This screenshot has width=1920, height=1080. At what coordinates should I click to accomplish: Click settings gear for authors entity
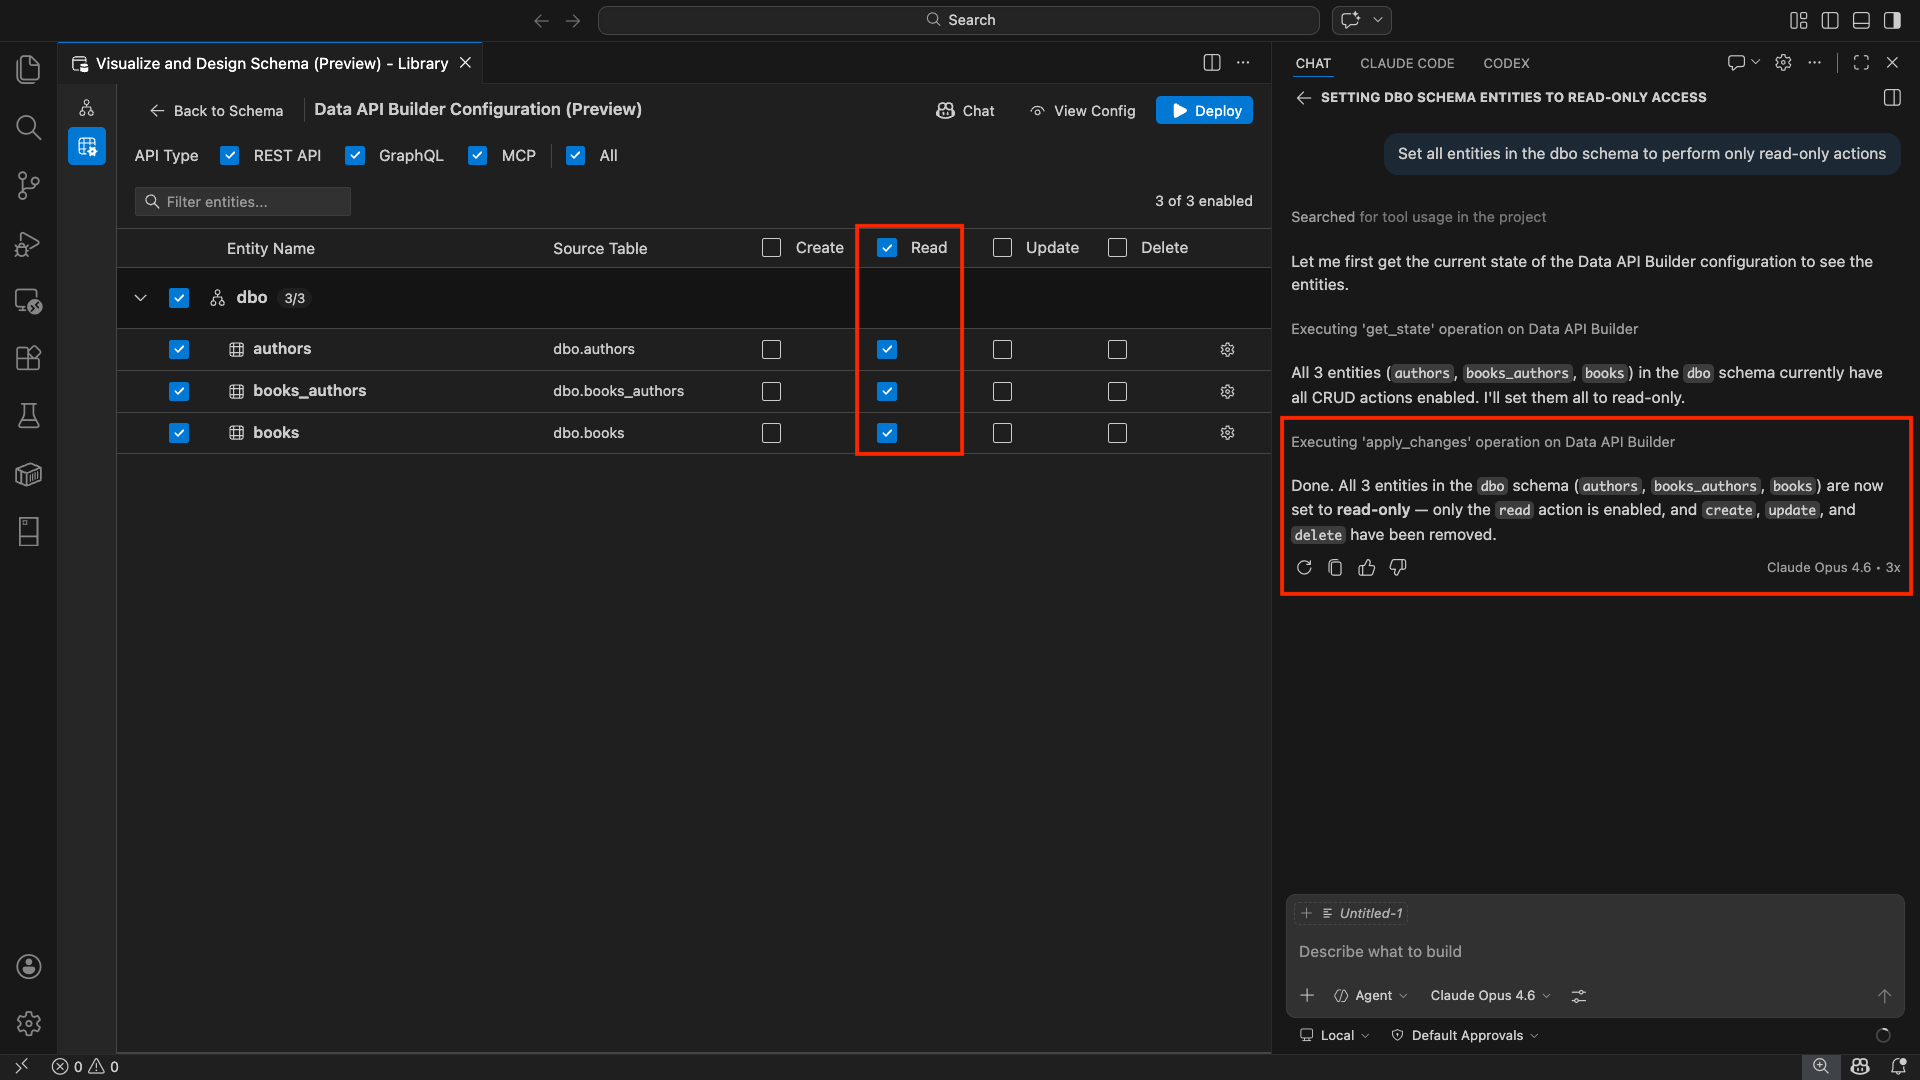tap(1227, 349)
